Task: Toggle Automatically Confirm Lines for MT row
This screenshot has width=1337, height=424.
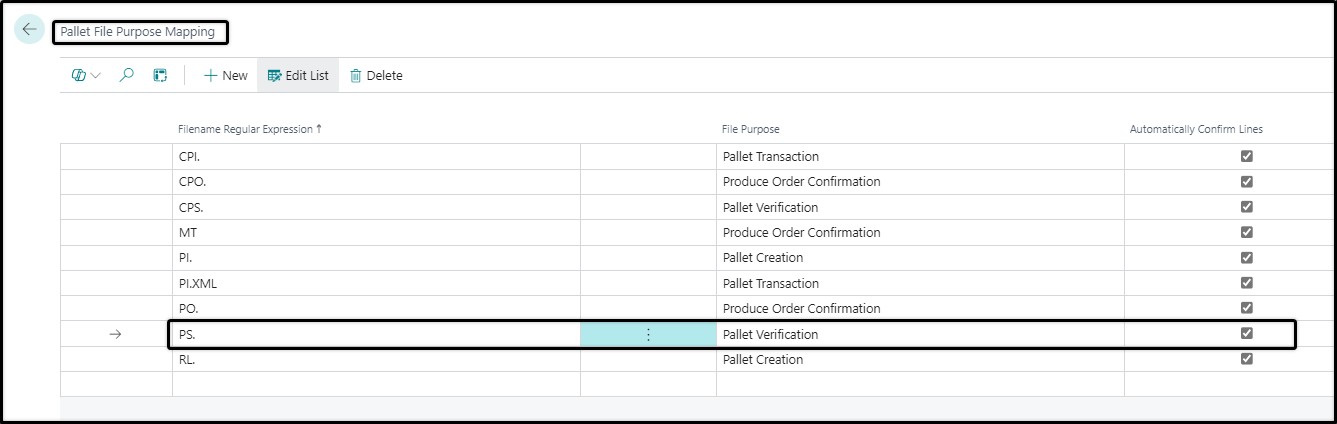Action: click(1246, 232)
